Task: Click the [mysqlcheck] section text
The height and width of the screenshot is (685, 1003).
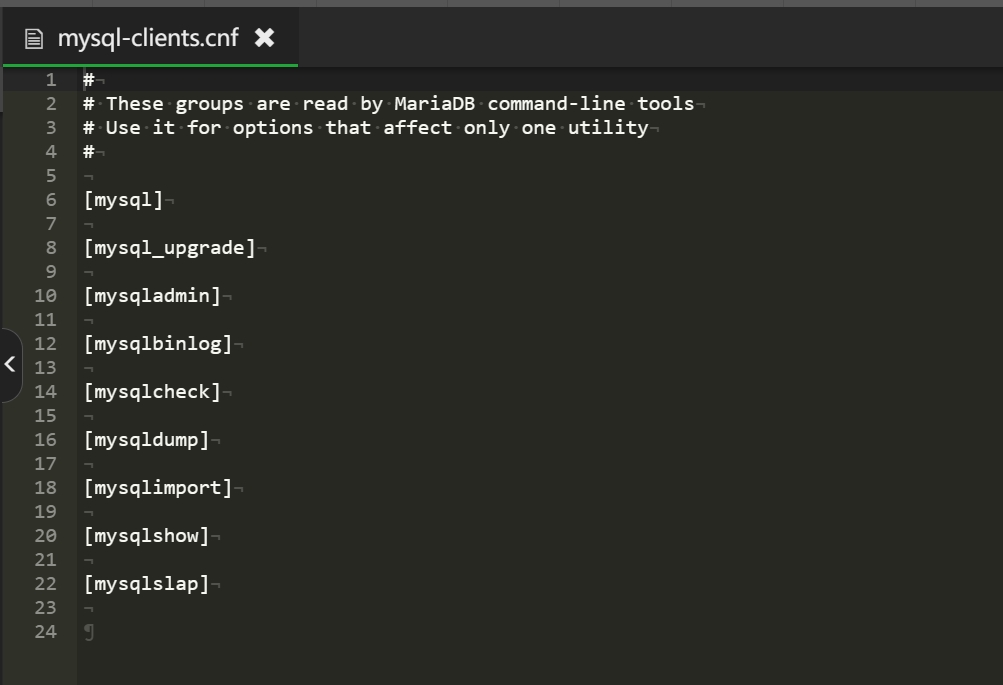Action: (x=152, y=391)
